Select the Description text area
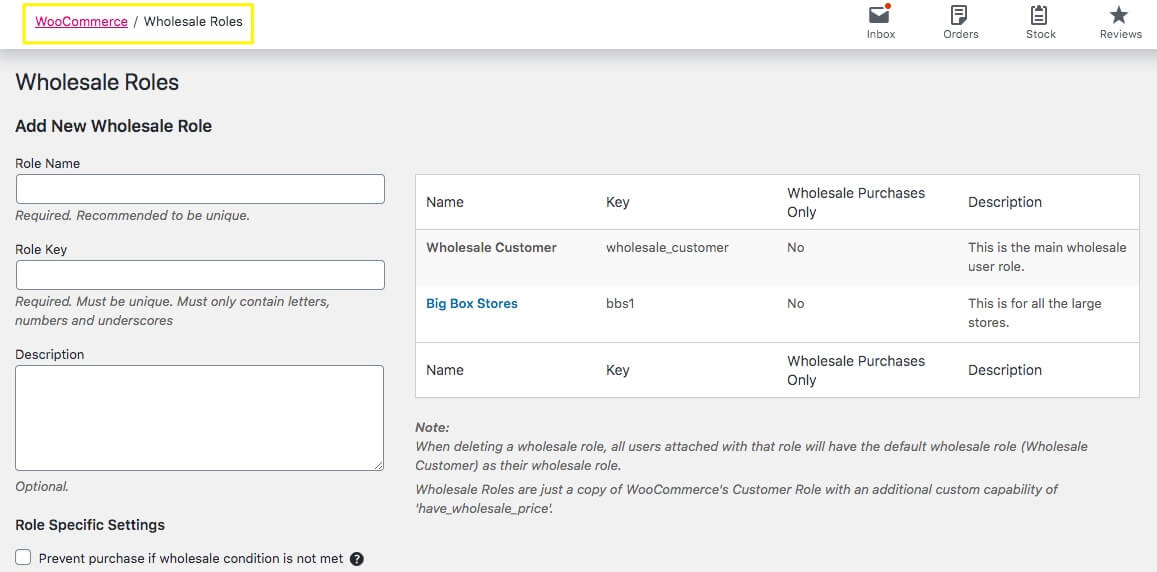The width and height of the screenshot is (1157, 572). tap(200, 417)
